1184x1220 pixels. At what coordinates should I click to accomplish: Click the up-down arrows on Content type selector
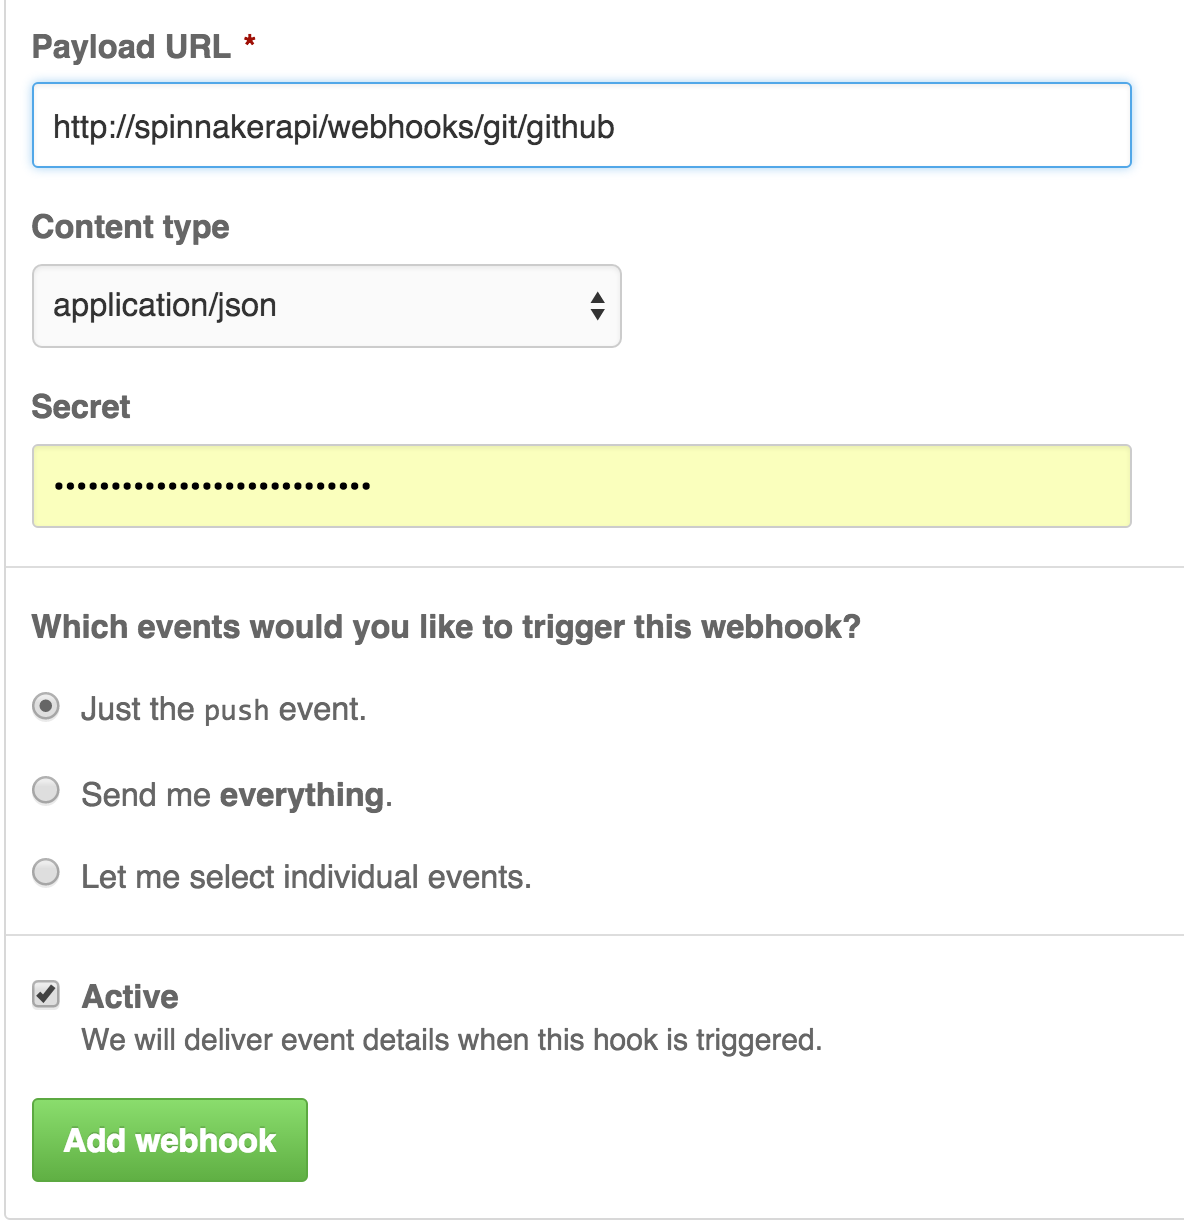pyautogui.click(x=597, y=306)
